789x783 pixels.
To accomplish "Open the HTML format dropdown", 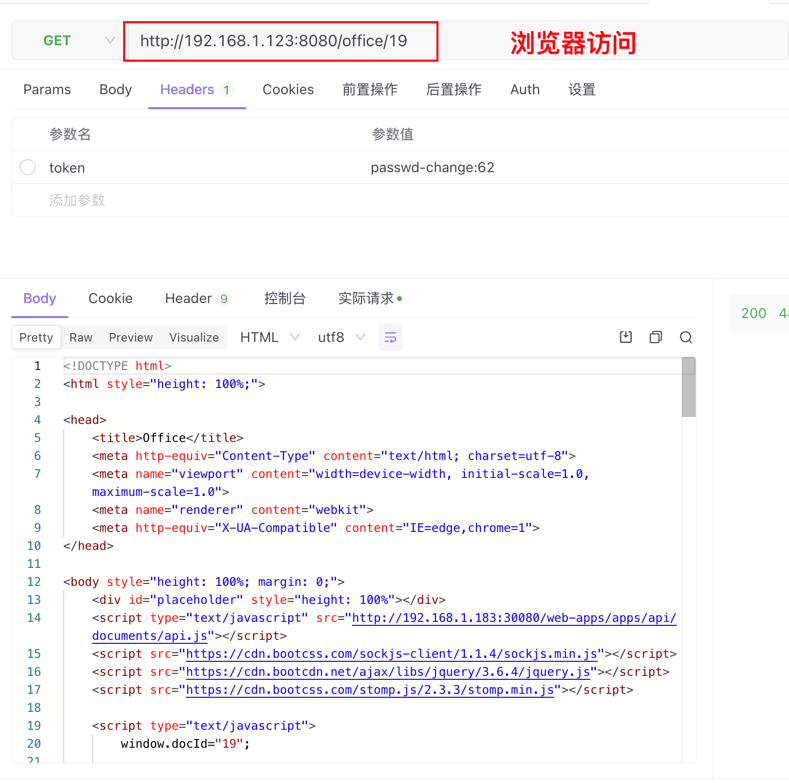I will click(270, 337).
